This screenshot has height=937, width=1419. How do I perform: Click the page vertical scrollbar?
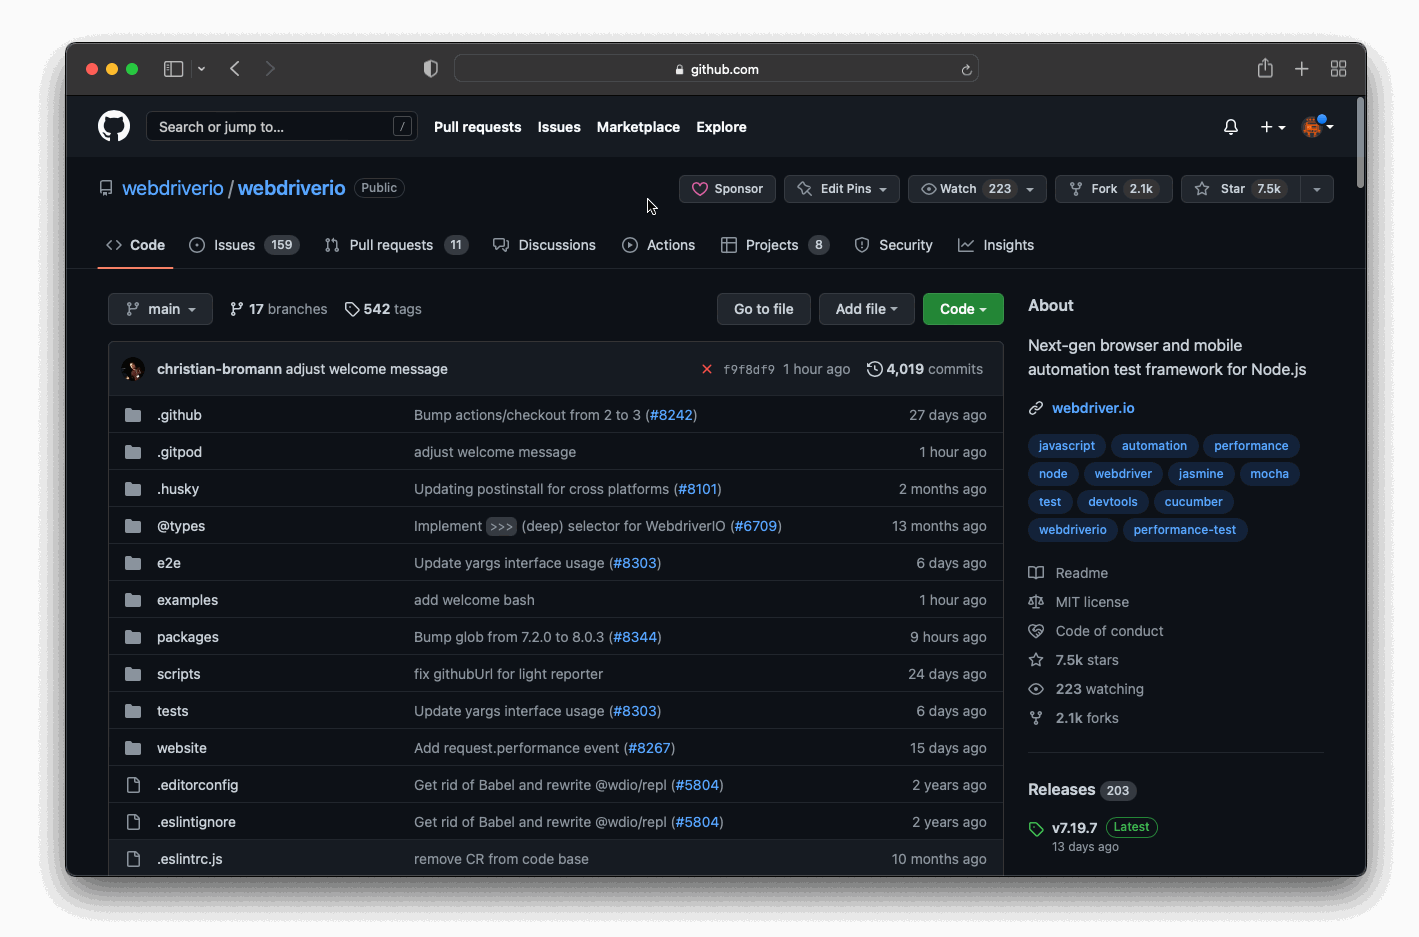1360,142
